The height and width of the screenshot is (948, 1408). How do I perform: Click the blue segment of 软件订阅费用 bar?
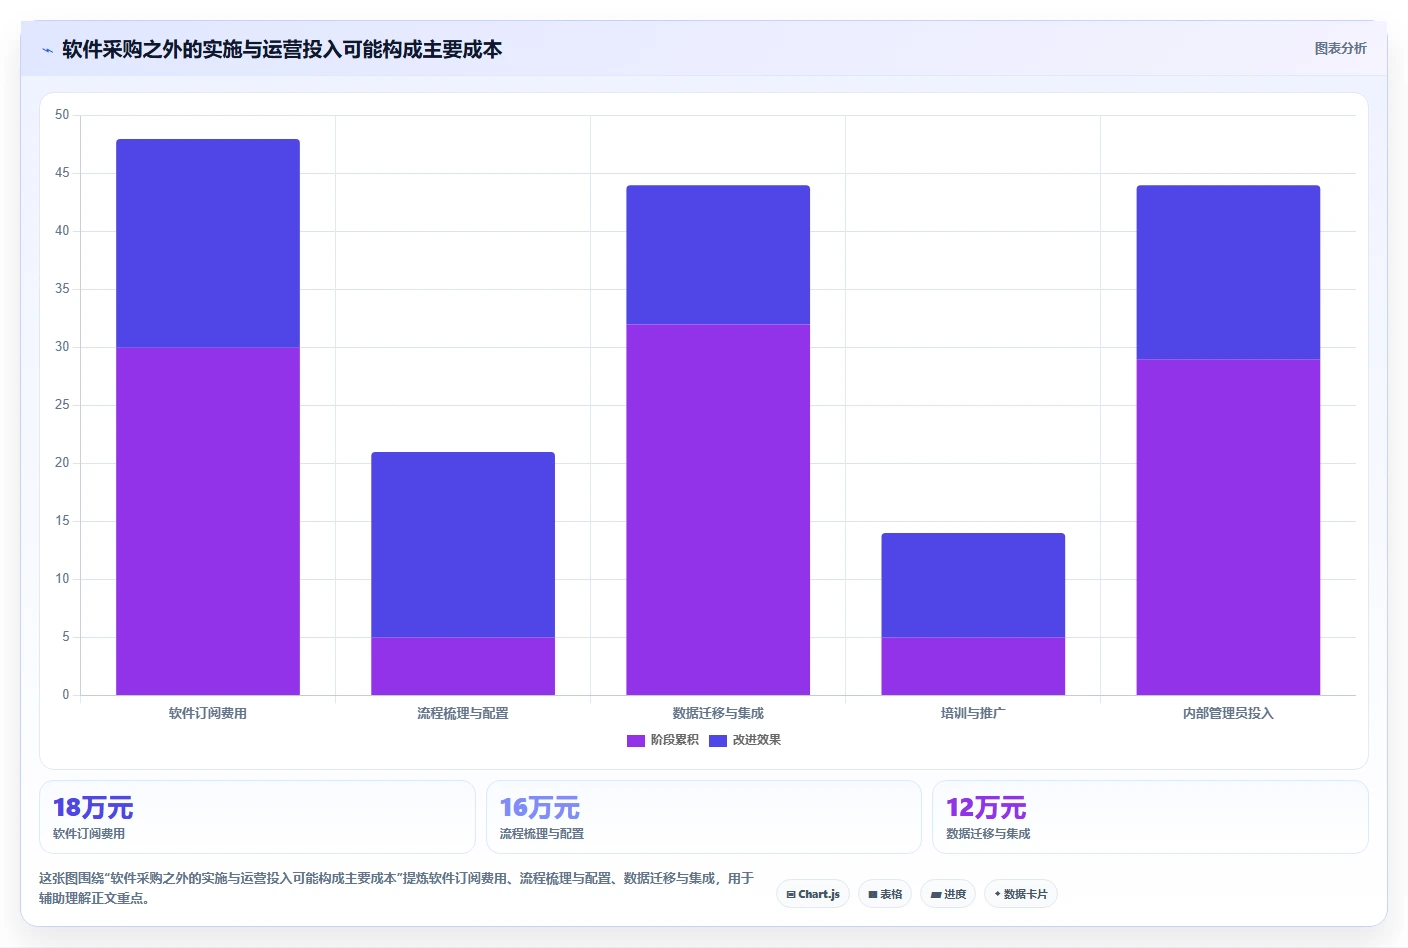pos(208,243)
